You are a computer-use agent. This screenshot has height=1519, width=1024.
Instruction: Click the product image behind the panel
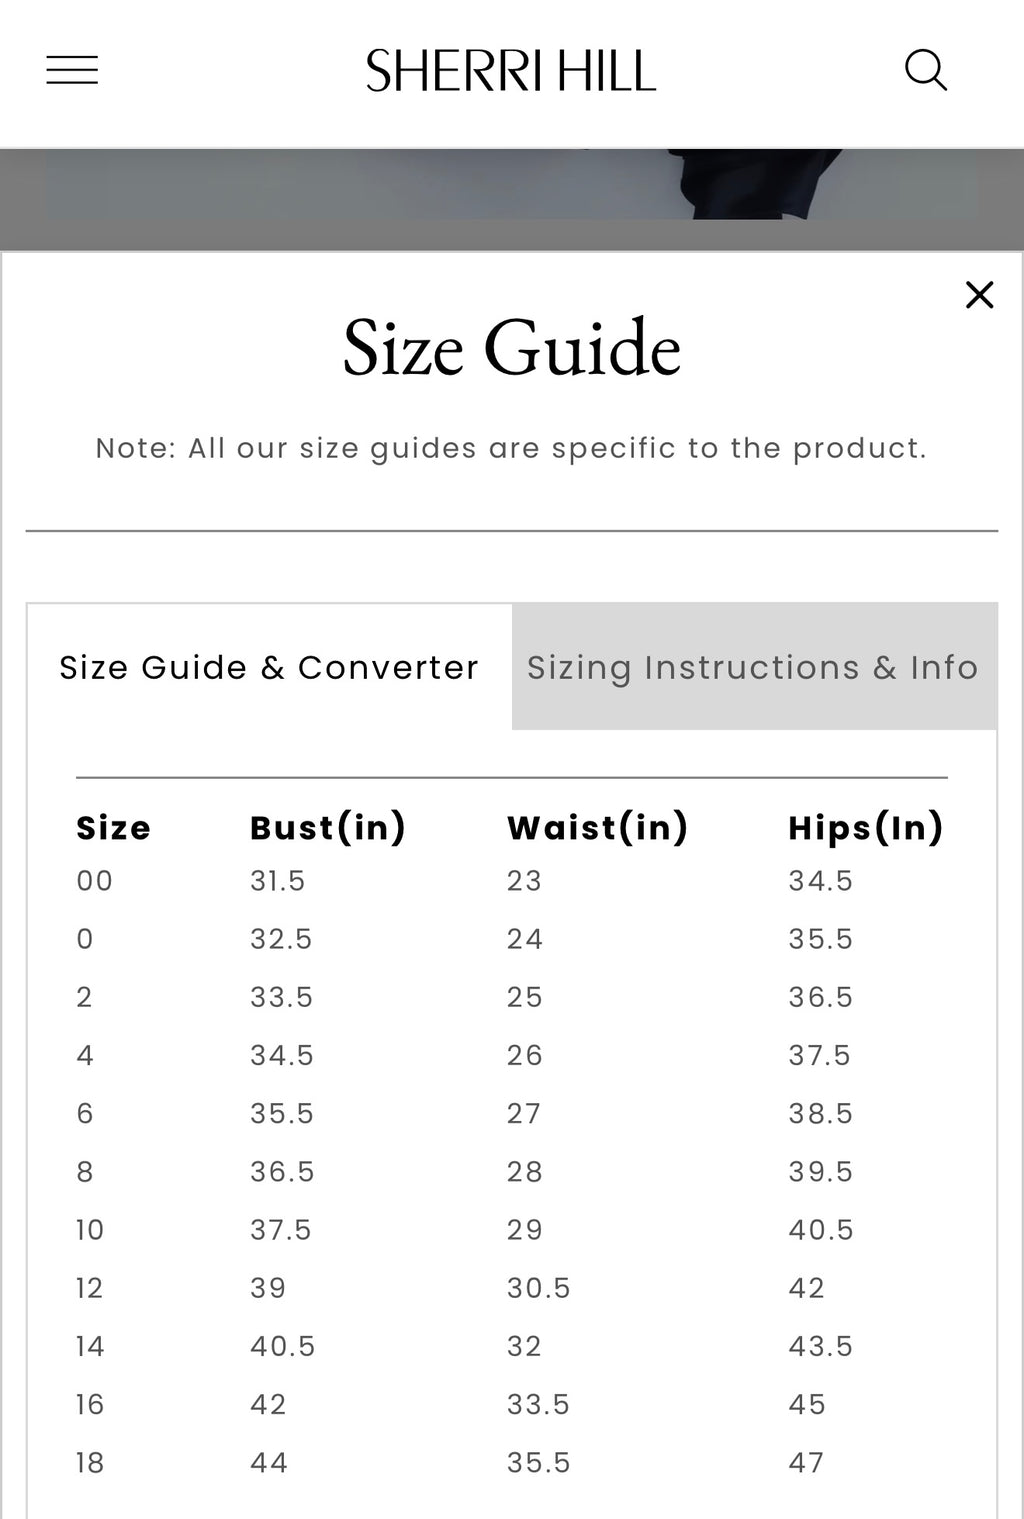click(x=512, y=185)
